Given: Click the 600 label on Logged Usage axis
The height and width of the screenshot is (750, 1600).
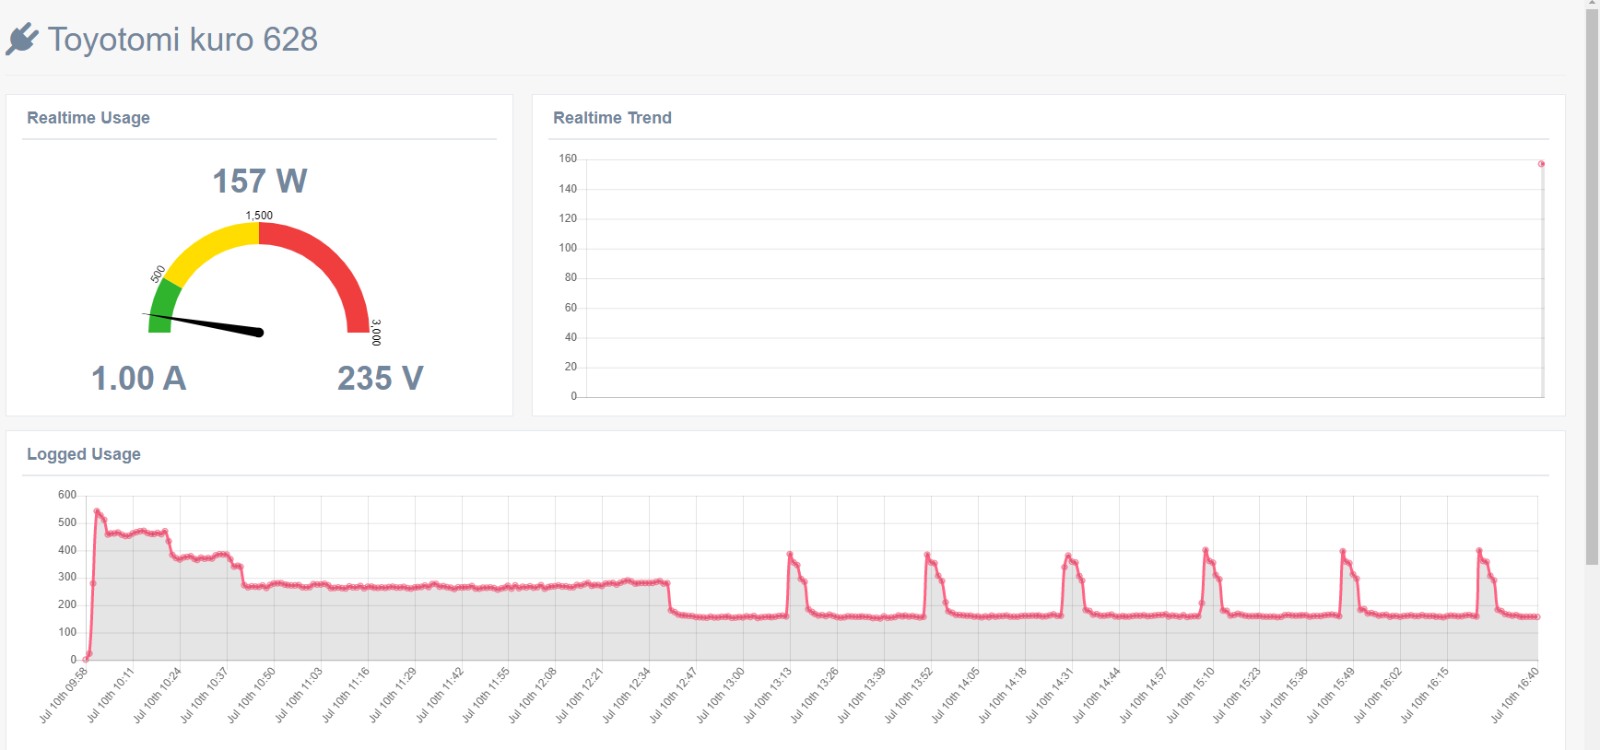Looking at the screenshot, I should coord(67,495).
